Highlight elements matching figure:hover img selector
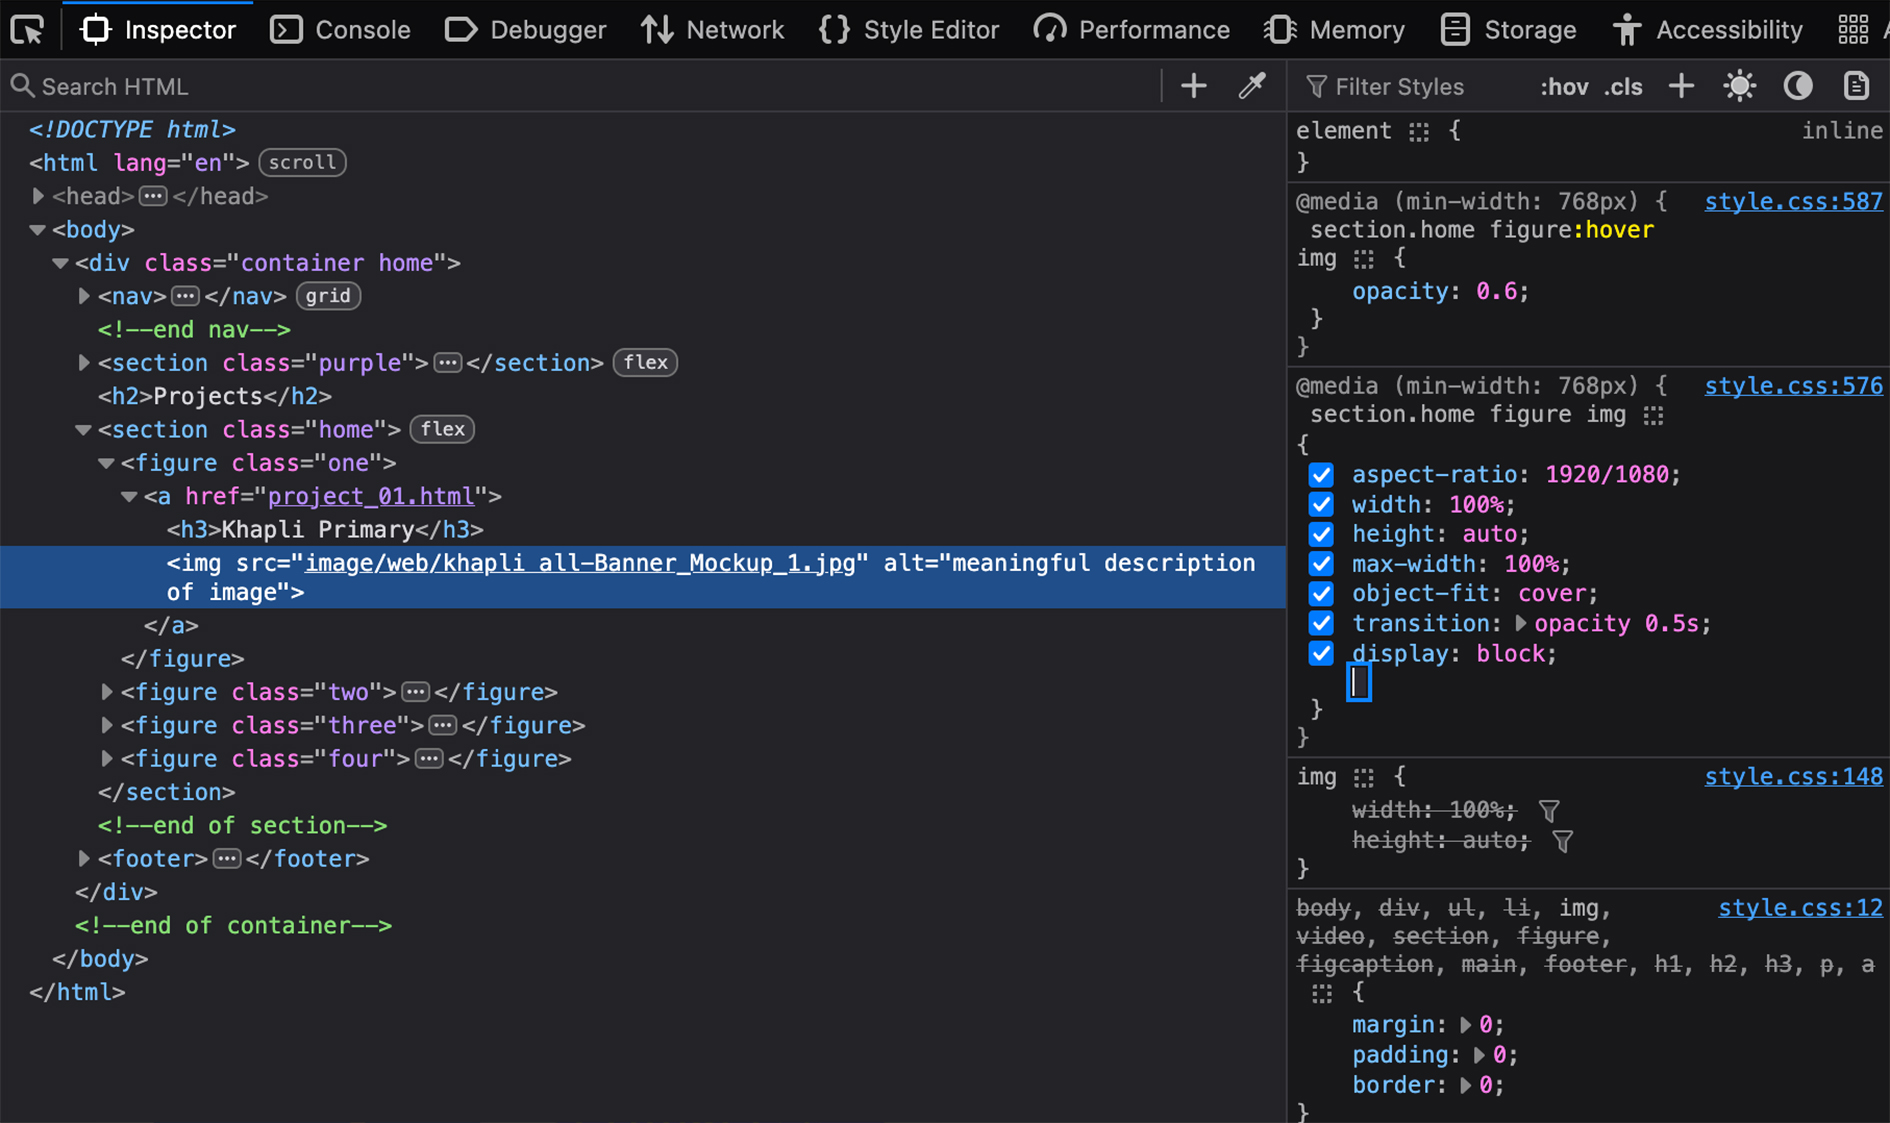The image size is (1890, 1123). 1363,260
